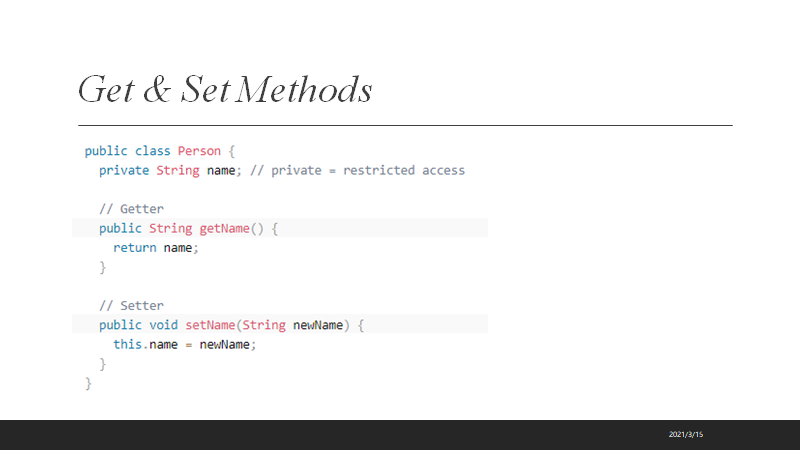
Task: Click the "// Setter" comment line
Action: (131, 306)
